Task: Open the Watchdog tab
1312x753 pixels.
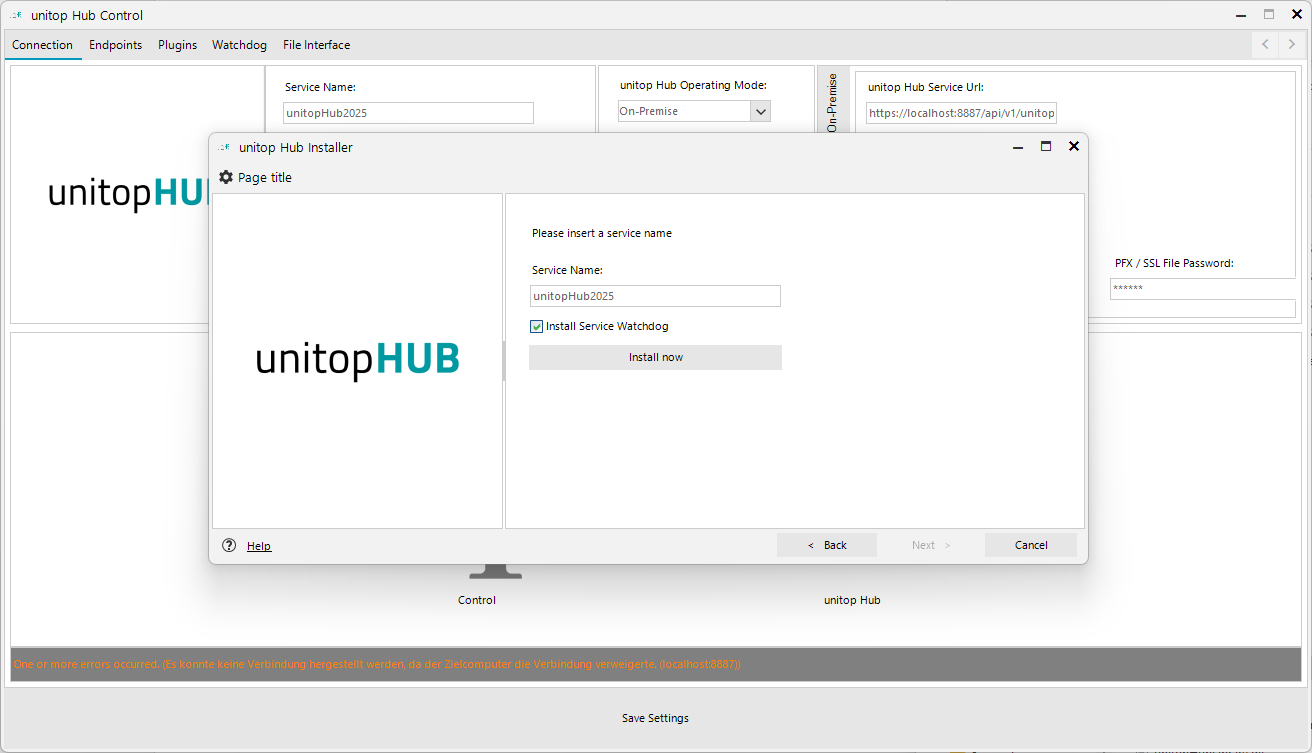Action: 239,45
